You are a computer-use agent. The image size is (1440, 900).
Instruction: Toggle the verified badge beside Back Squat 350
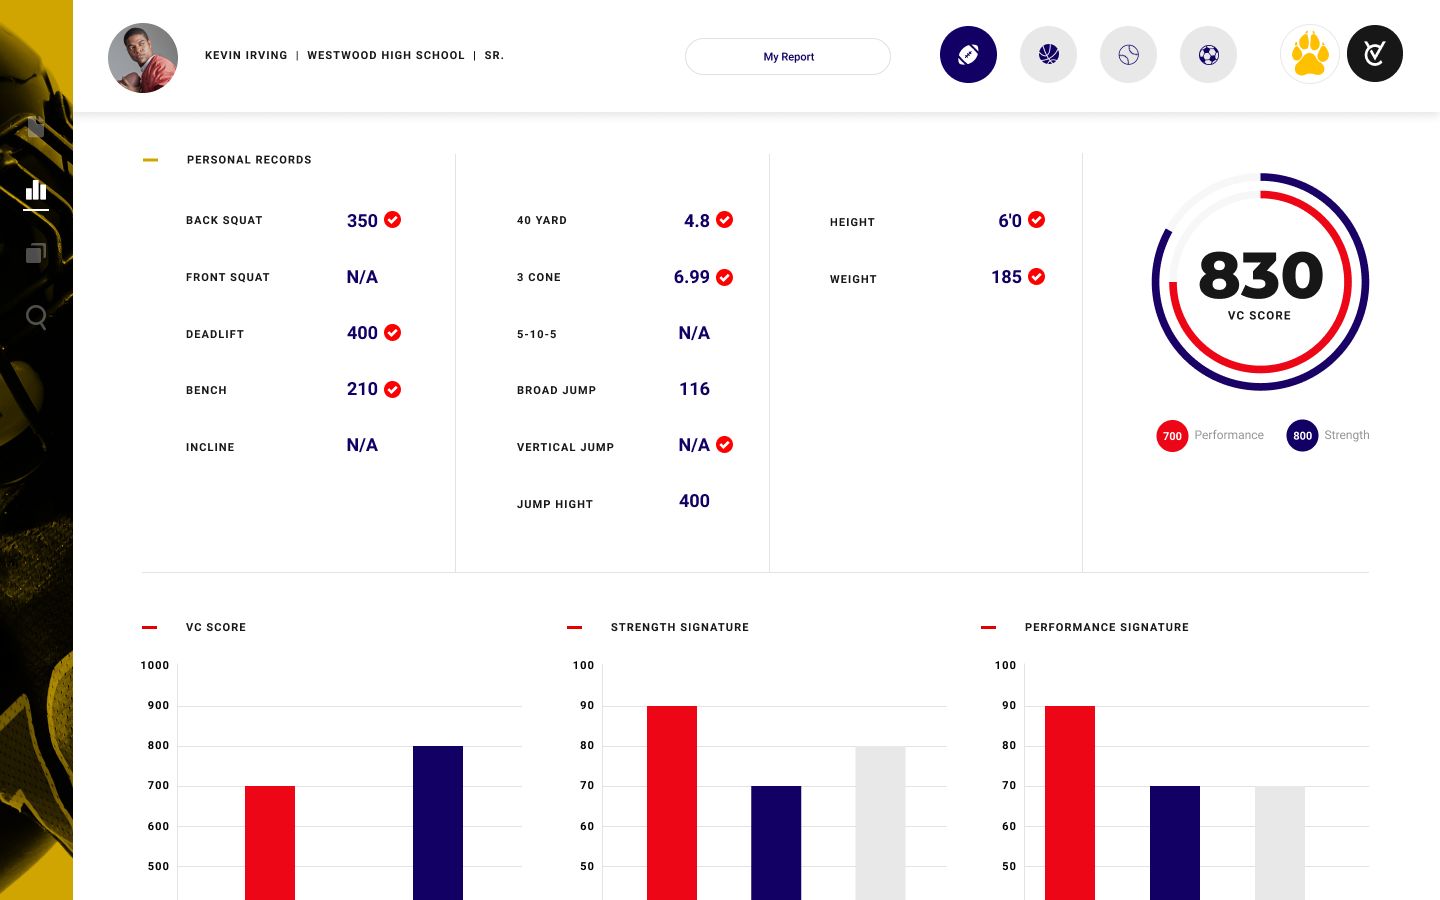(x=392, y=219)
